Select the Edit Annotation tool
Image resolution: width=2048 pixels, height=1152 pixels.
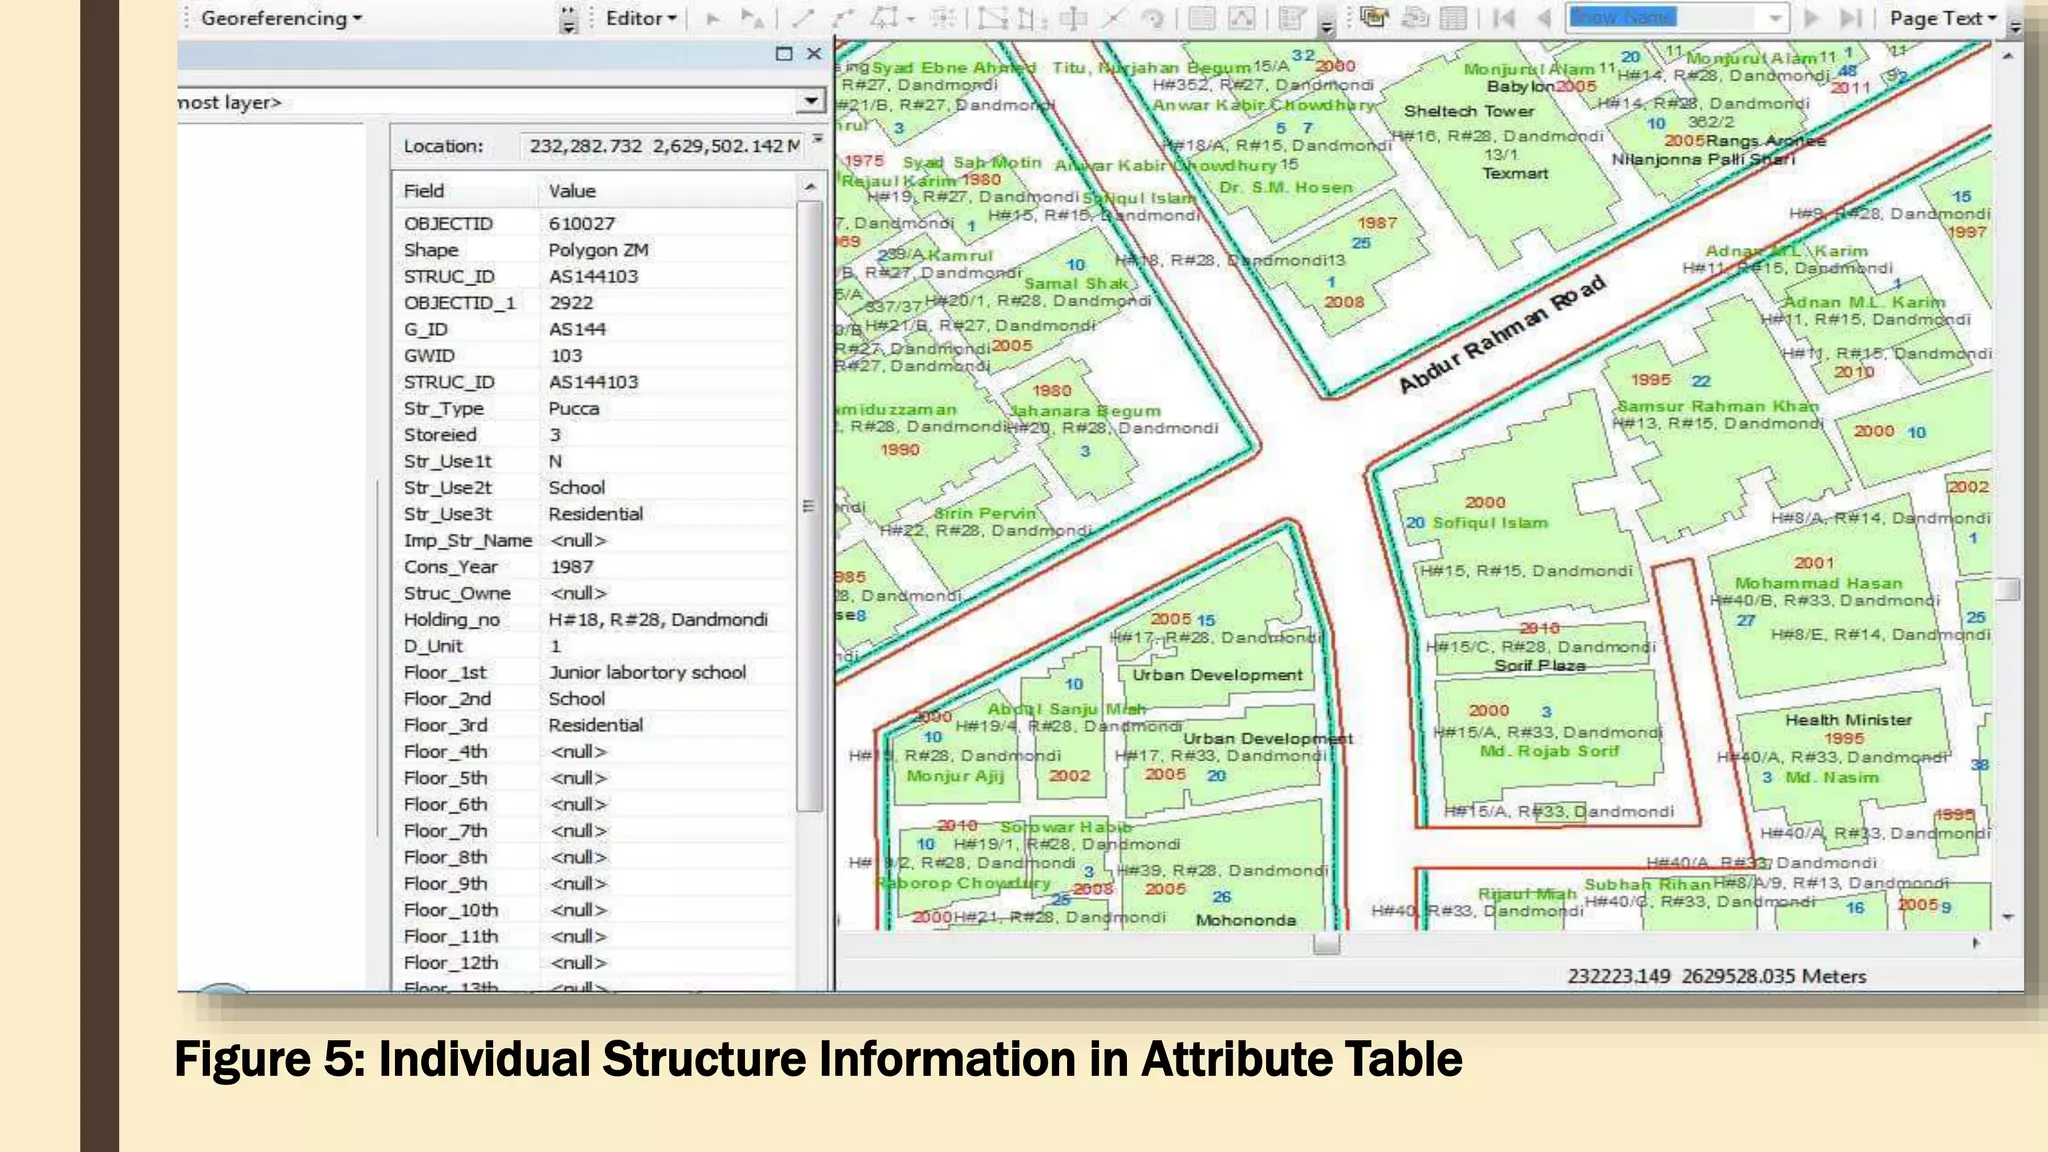click(x=752, y=18)
